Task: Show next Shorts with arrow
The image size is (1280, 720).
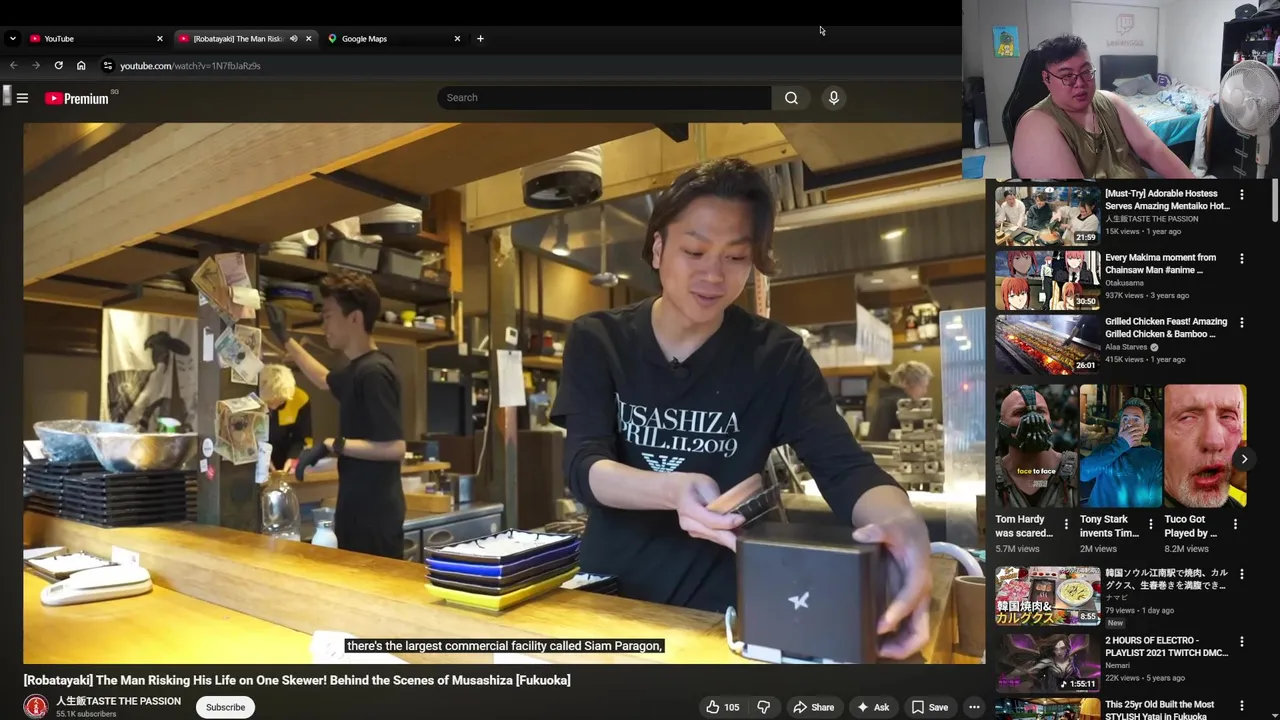Action: tap(1244, 459)
